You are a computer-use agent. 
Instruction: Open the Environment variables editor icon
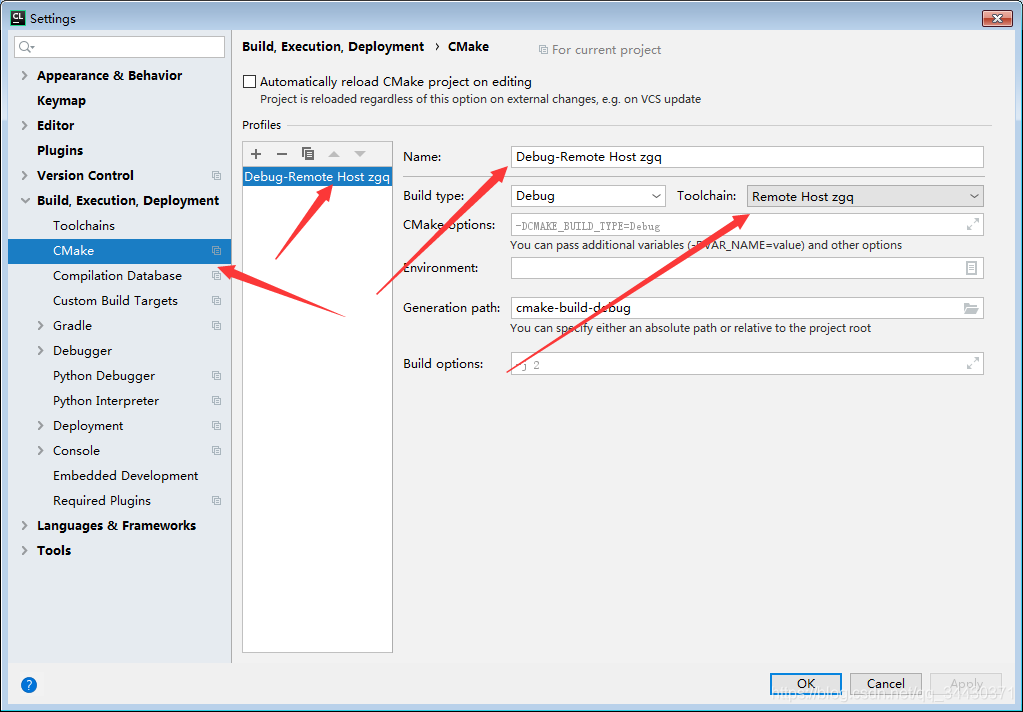[971, 268]
